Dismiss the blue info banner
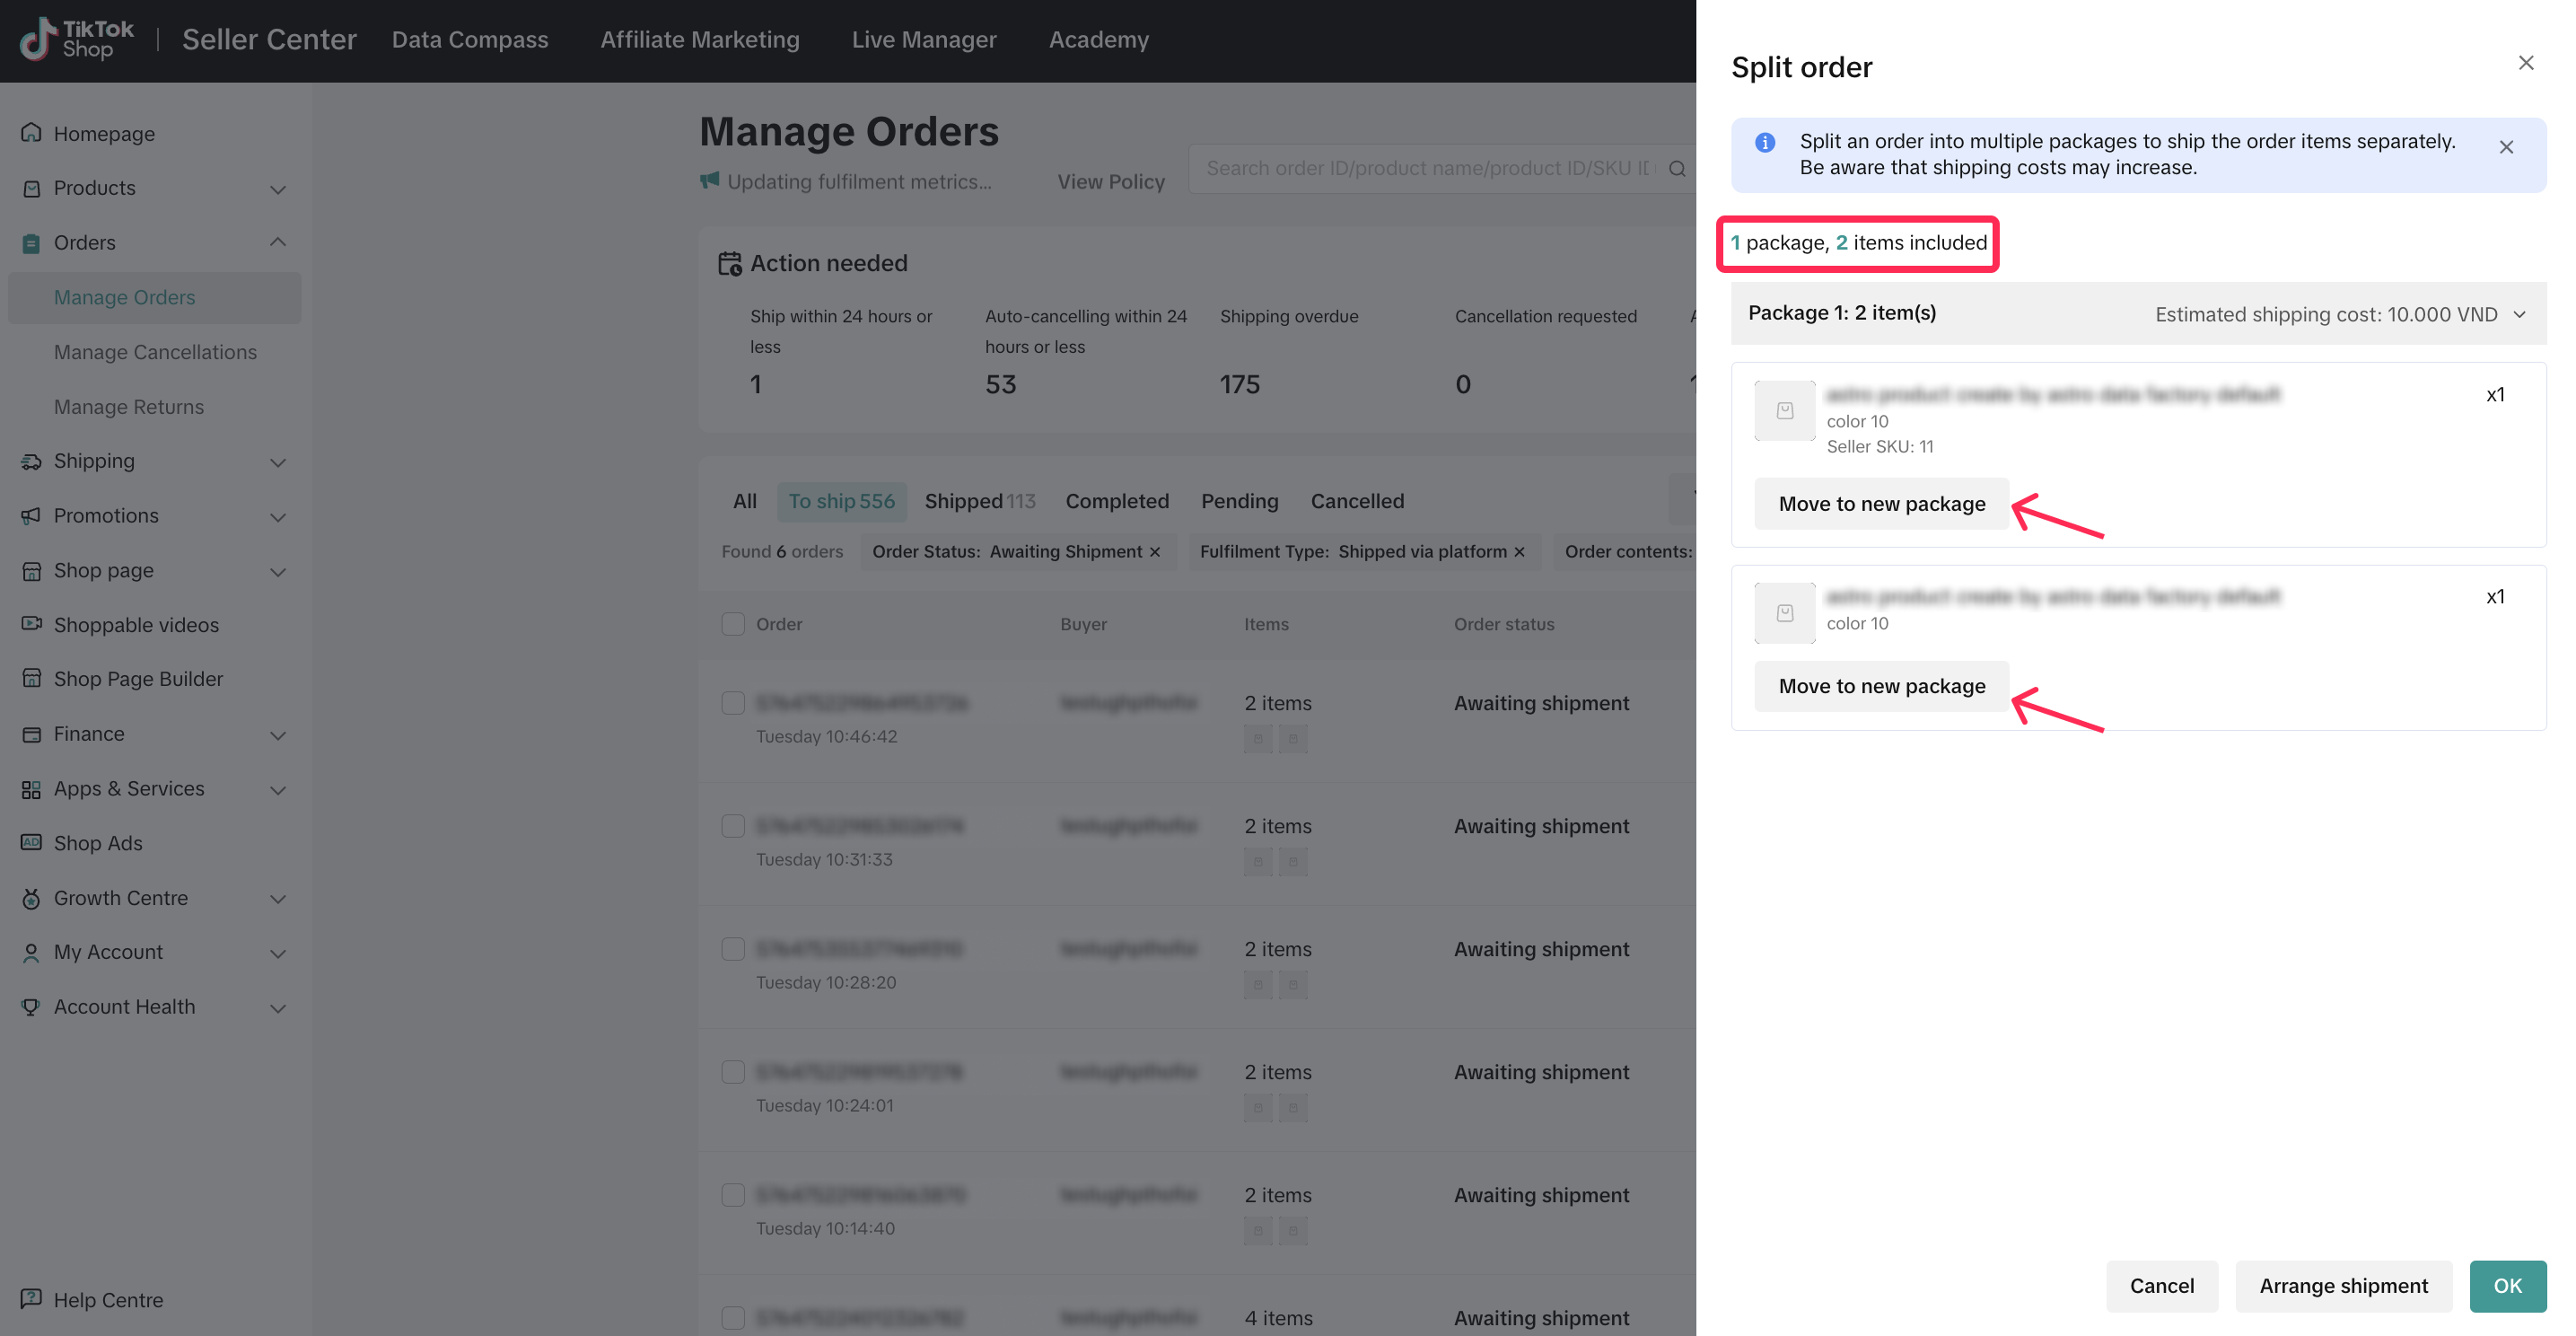 pos(2505,147)
